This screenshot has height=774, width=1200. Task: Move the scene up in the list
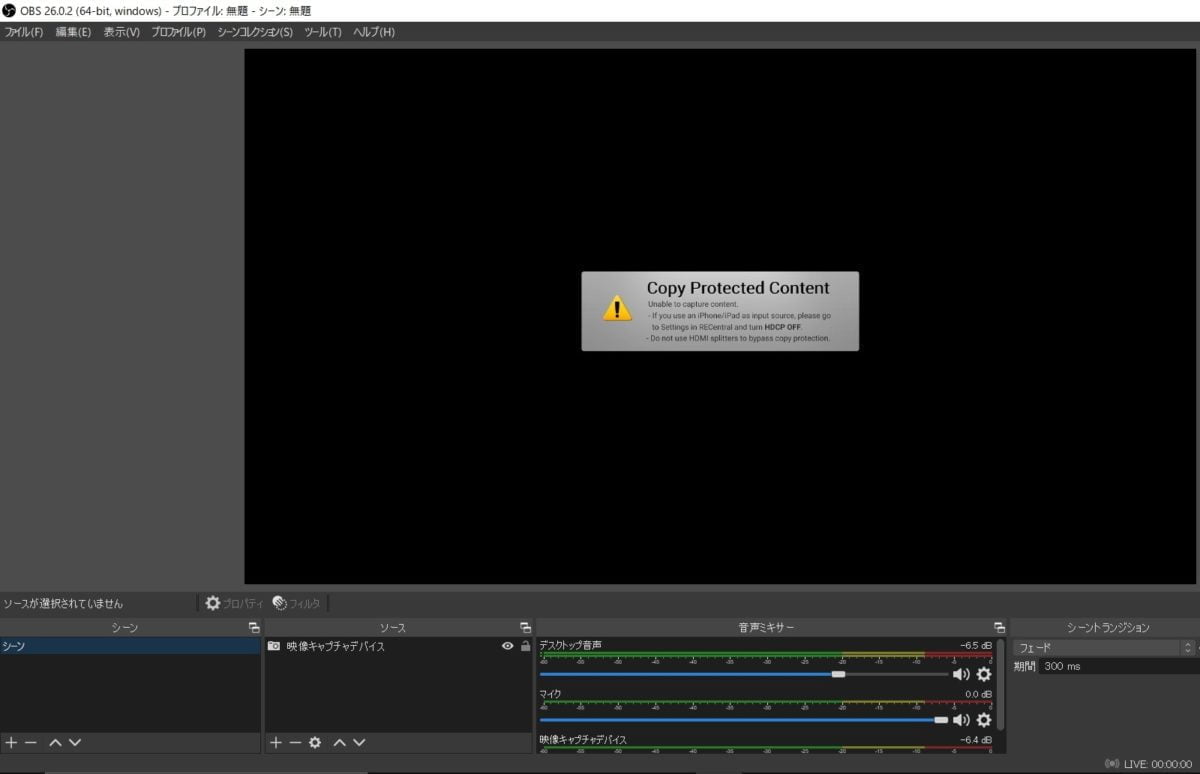click(x=55, y=742)
